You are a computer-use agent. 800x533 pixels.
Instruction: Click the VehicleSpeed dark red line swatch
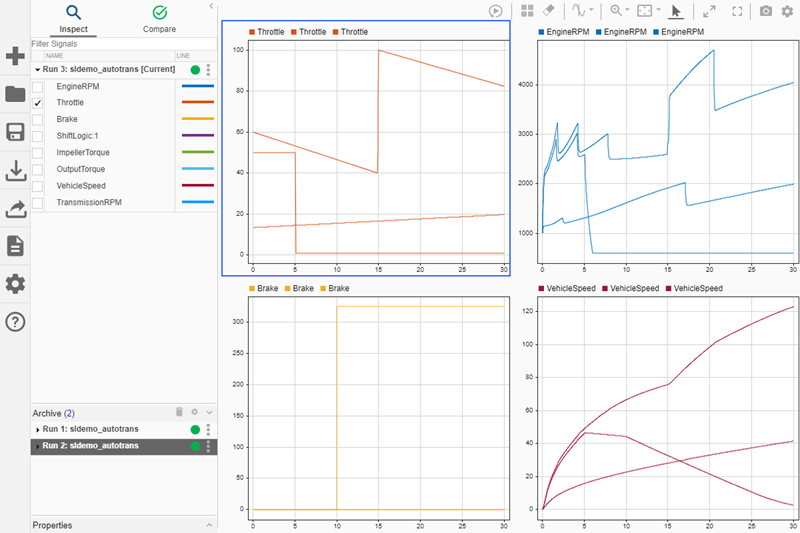point(198,185)
